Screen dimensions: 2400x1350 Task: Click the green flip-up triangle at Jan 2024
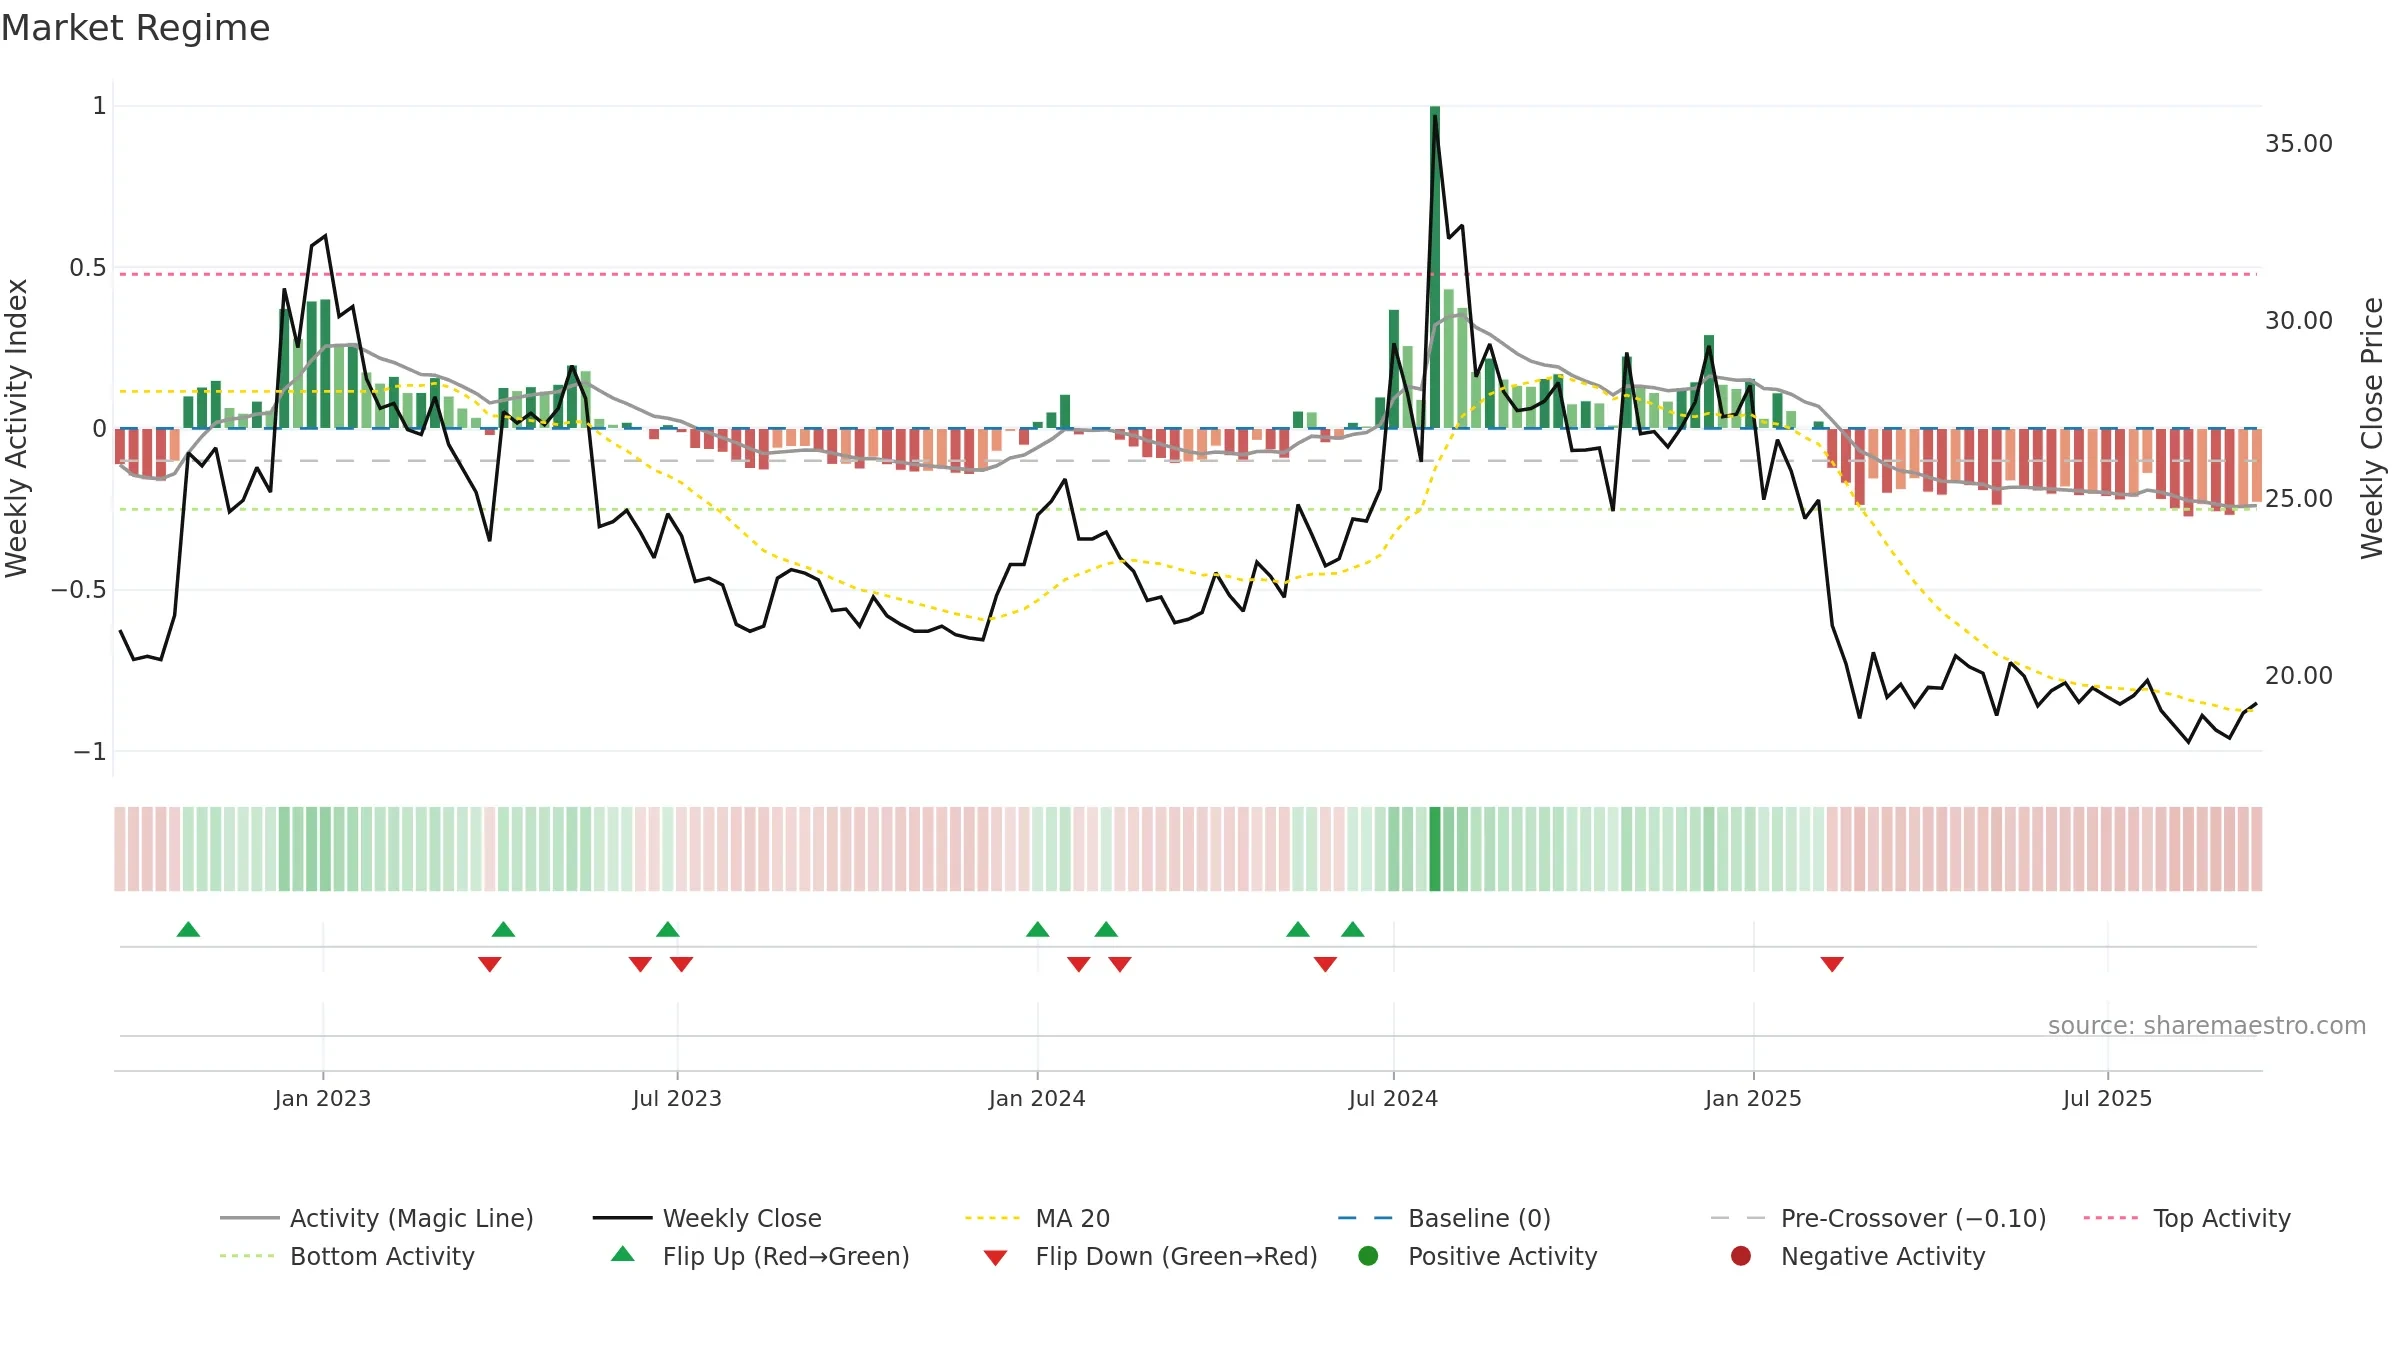pyautogui.click(x=1038, y=929)
